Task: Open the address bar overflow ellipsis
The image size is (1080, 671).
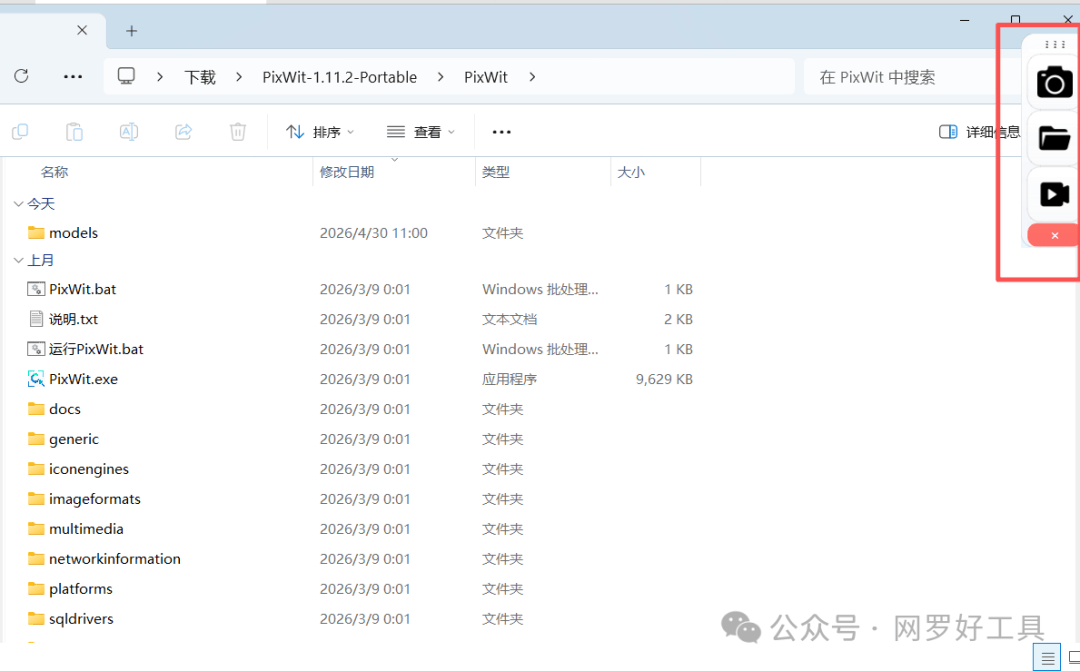Action: coord(72,76)
